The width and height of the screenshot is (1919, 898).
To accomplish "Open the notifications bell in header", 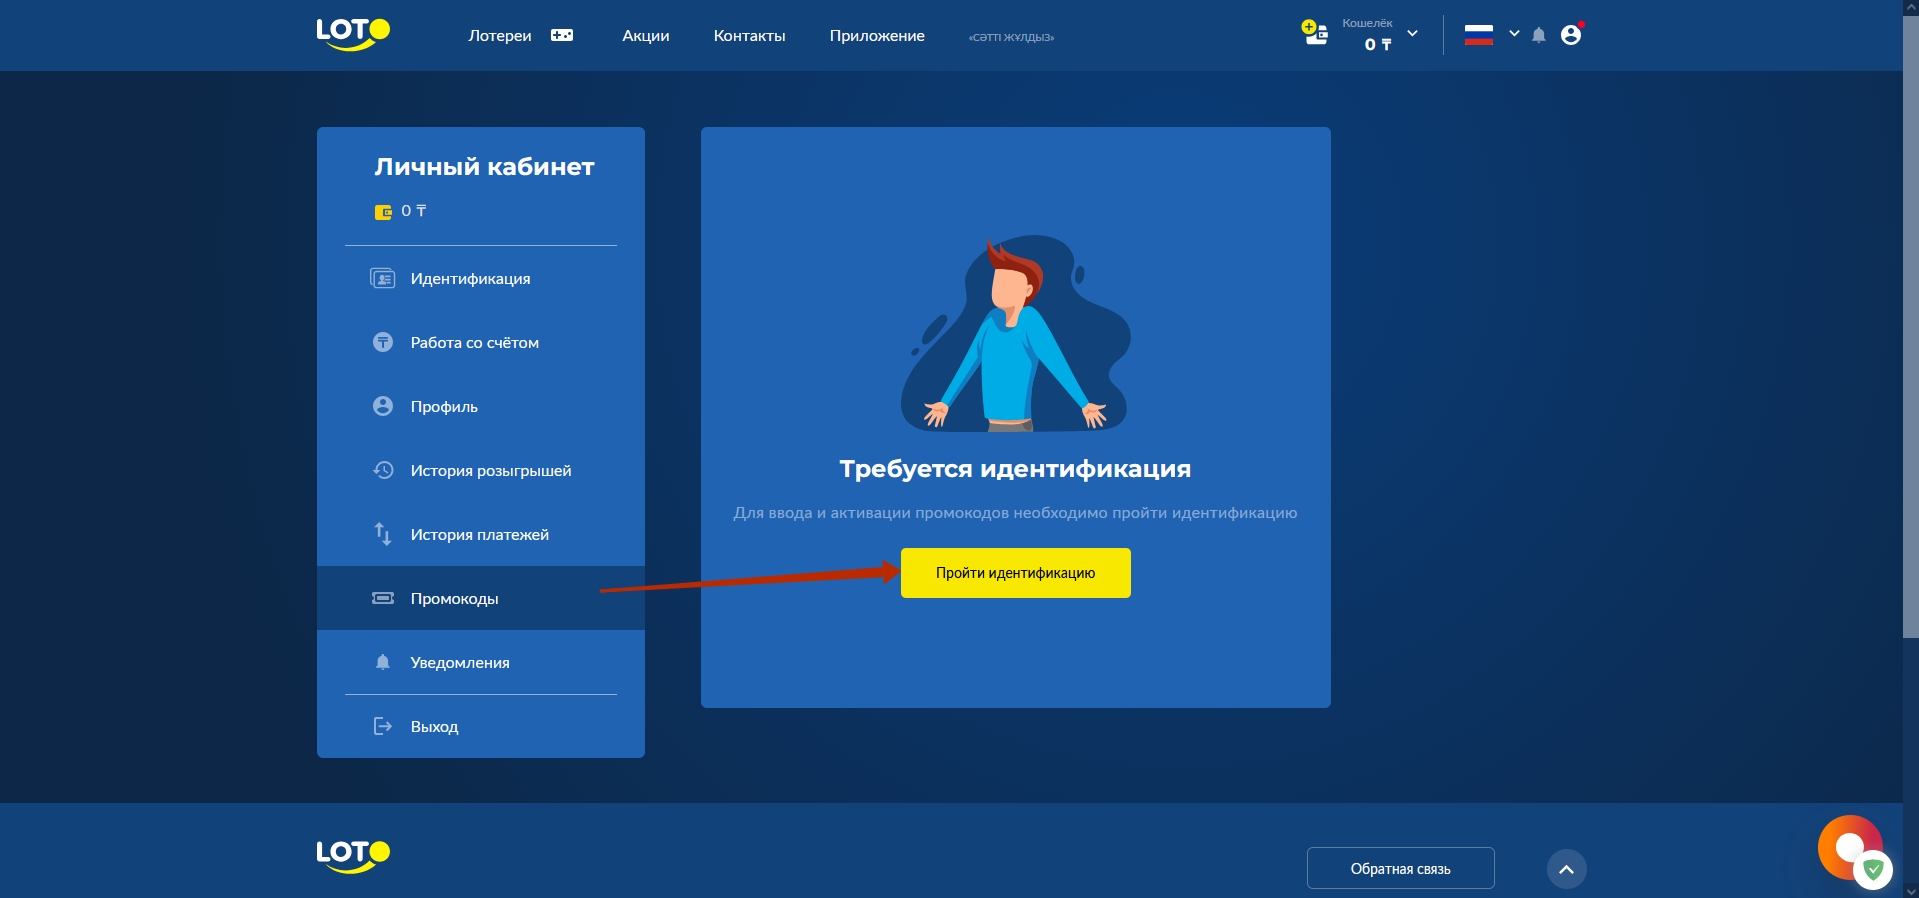I will click(1539, 36).
